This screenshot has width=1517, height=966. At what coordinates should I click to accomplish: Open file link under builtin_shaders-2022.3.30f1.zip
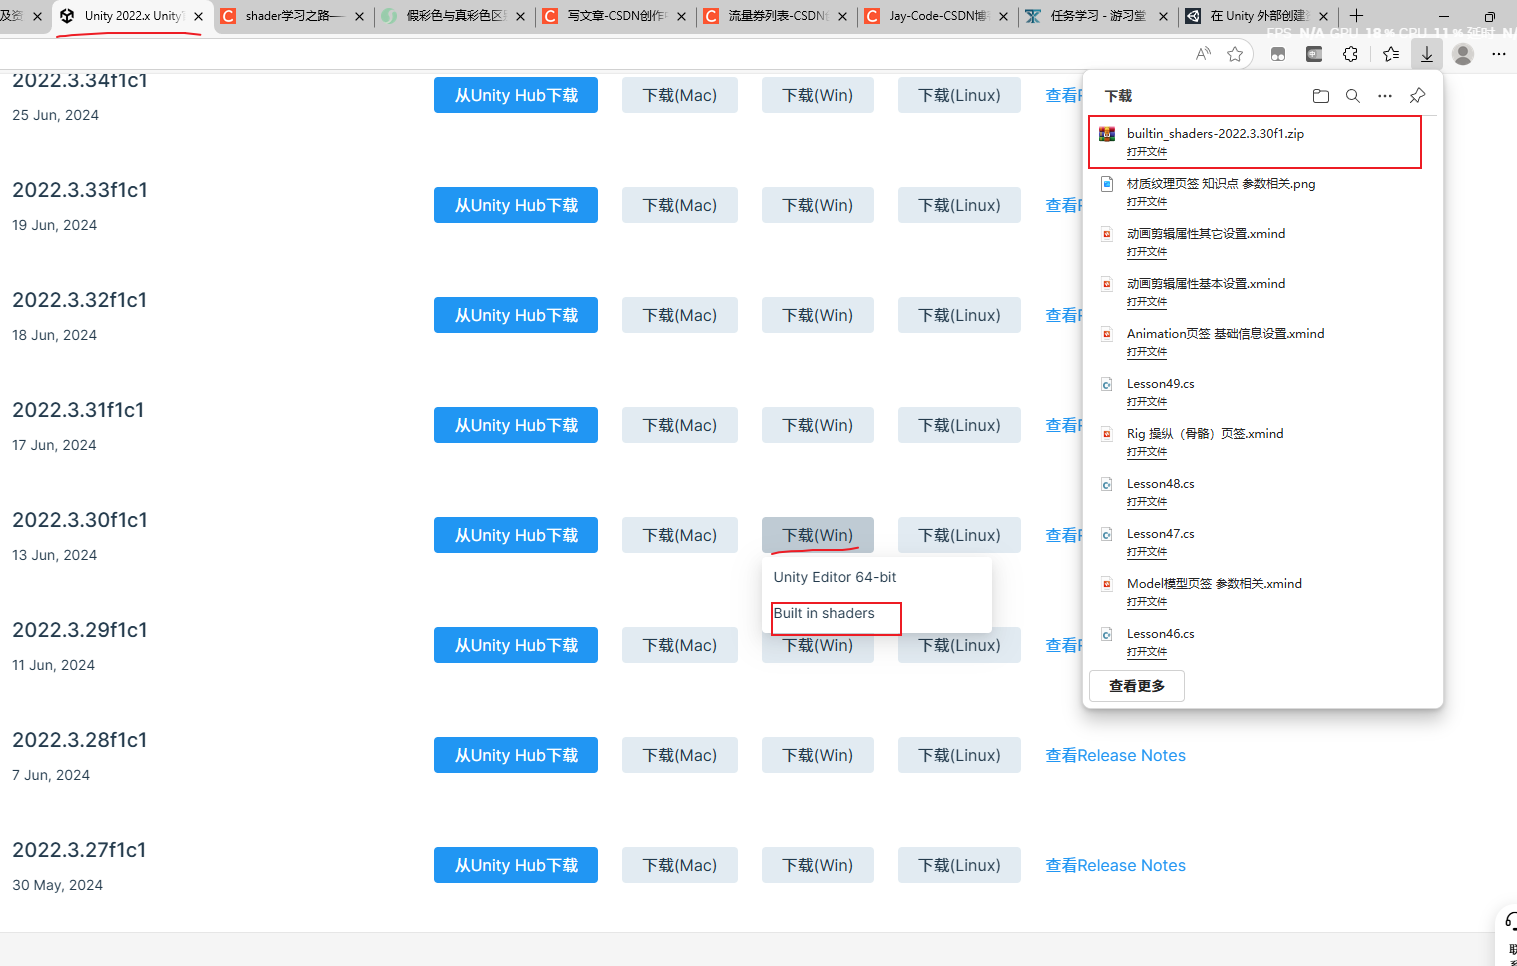pyautogui.click(x=1147, y=152)
